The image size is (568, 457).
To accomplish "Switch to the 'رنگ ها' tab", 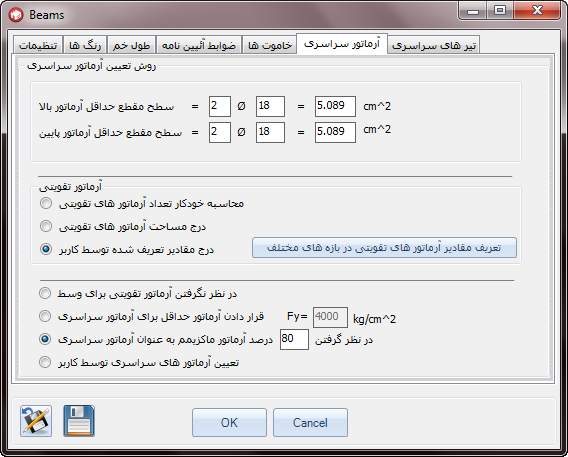I will point(85,45).
